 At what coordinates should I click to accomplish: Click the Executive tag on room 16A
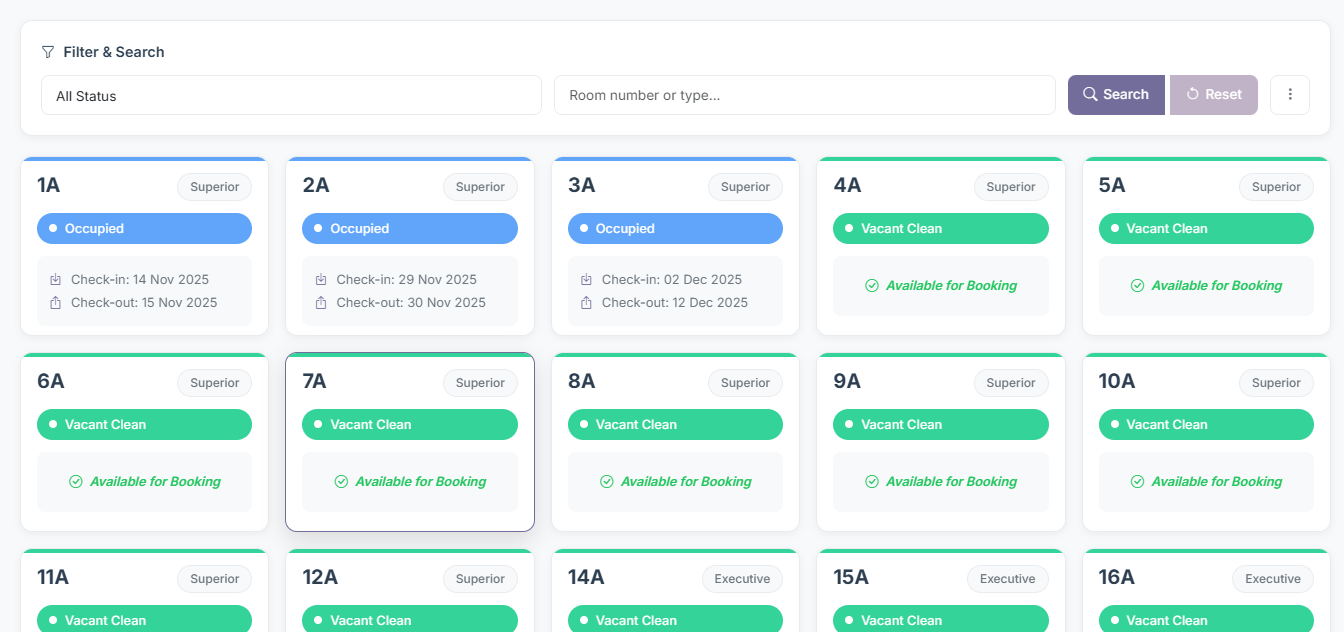click(1273, 579)
